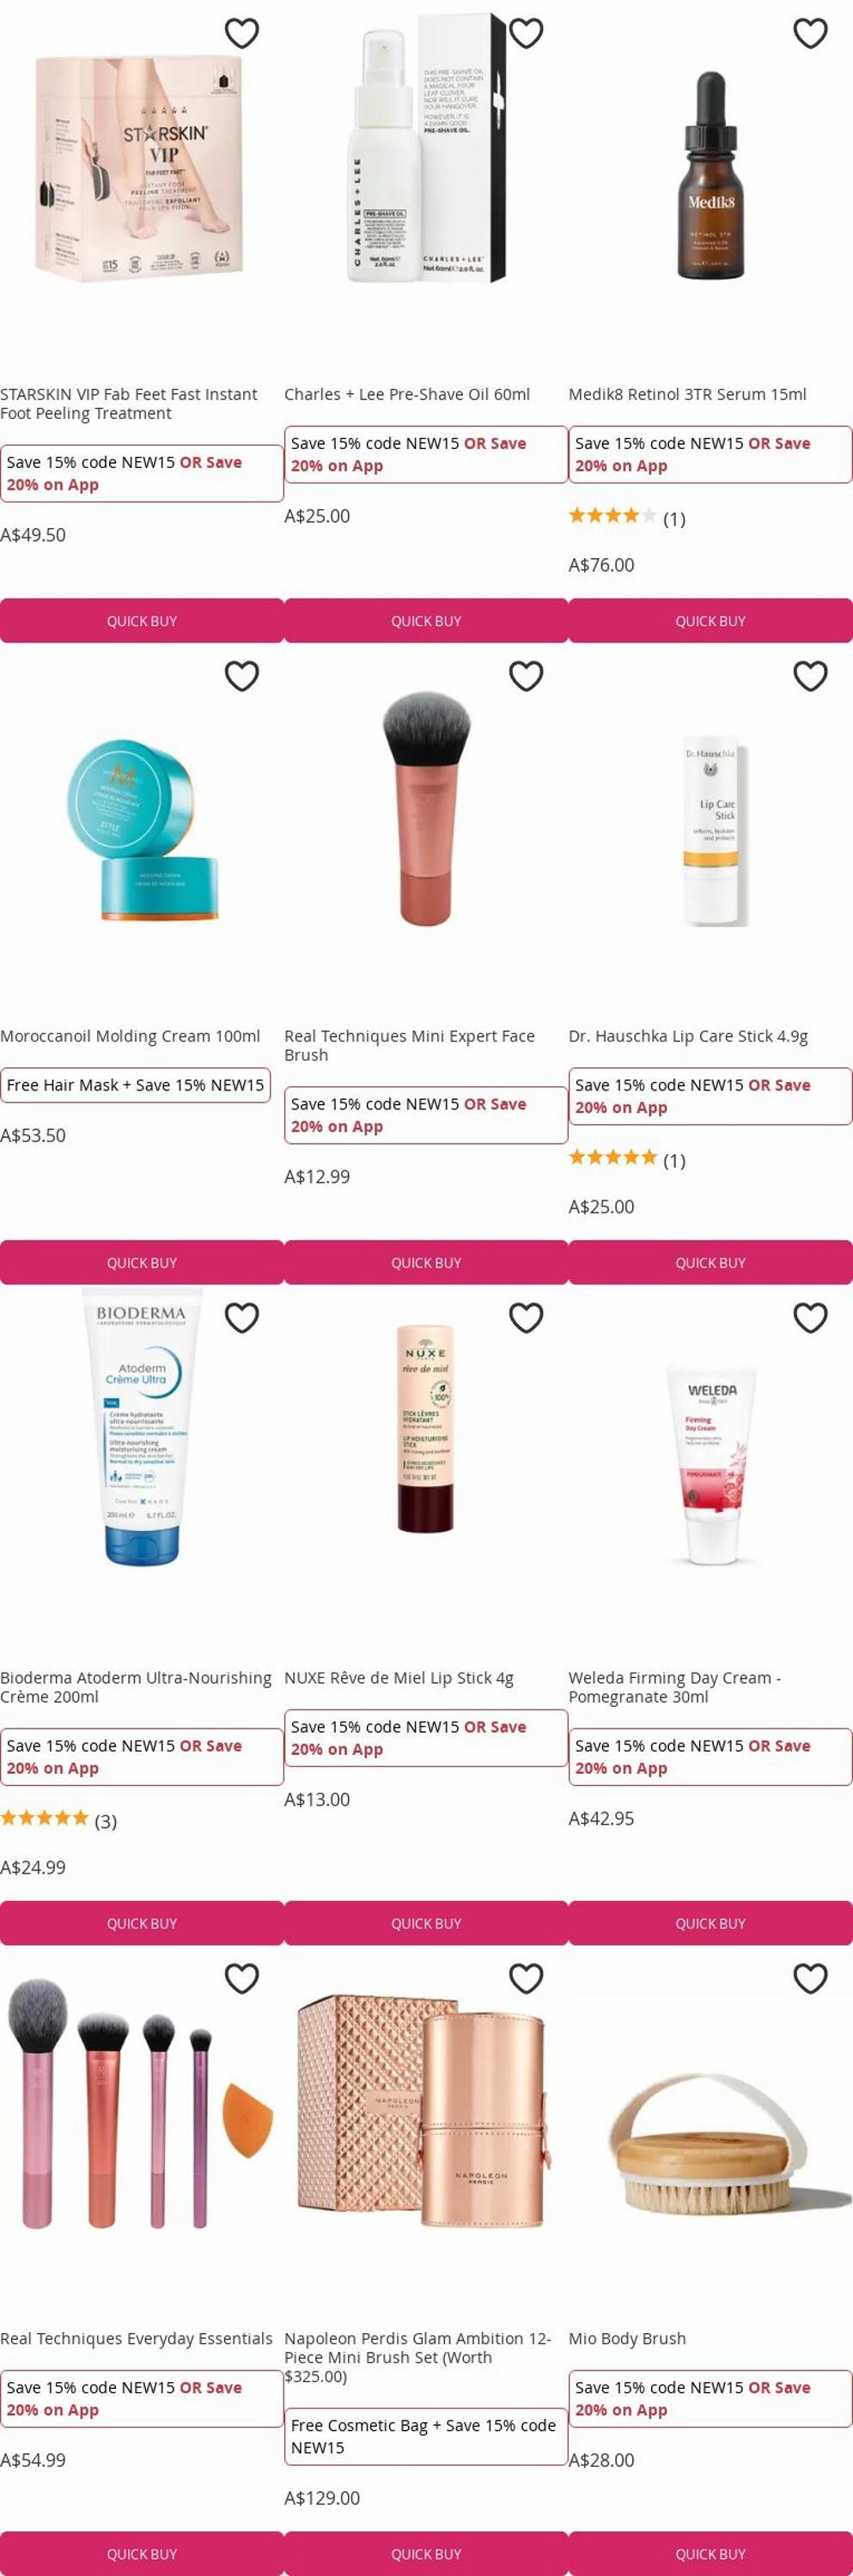
Task: View Bioderma Atoderm star rating reviews
Action: [58, 1820]
